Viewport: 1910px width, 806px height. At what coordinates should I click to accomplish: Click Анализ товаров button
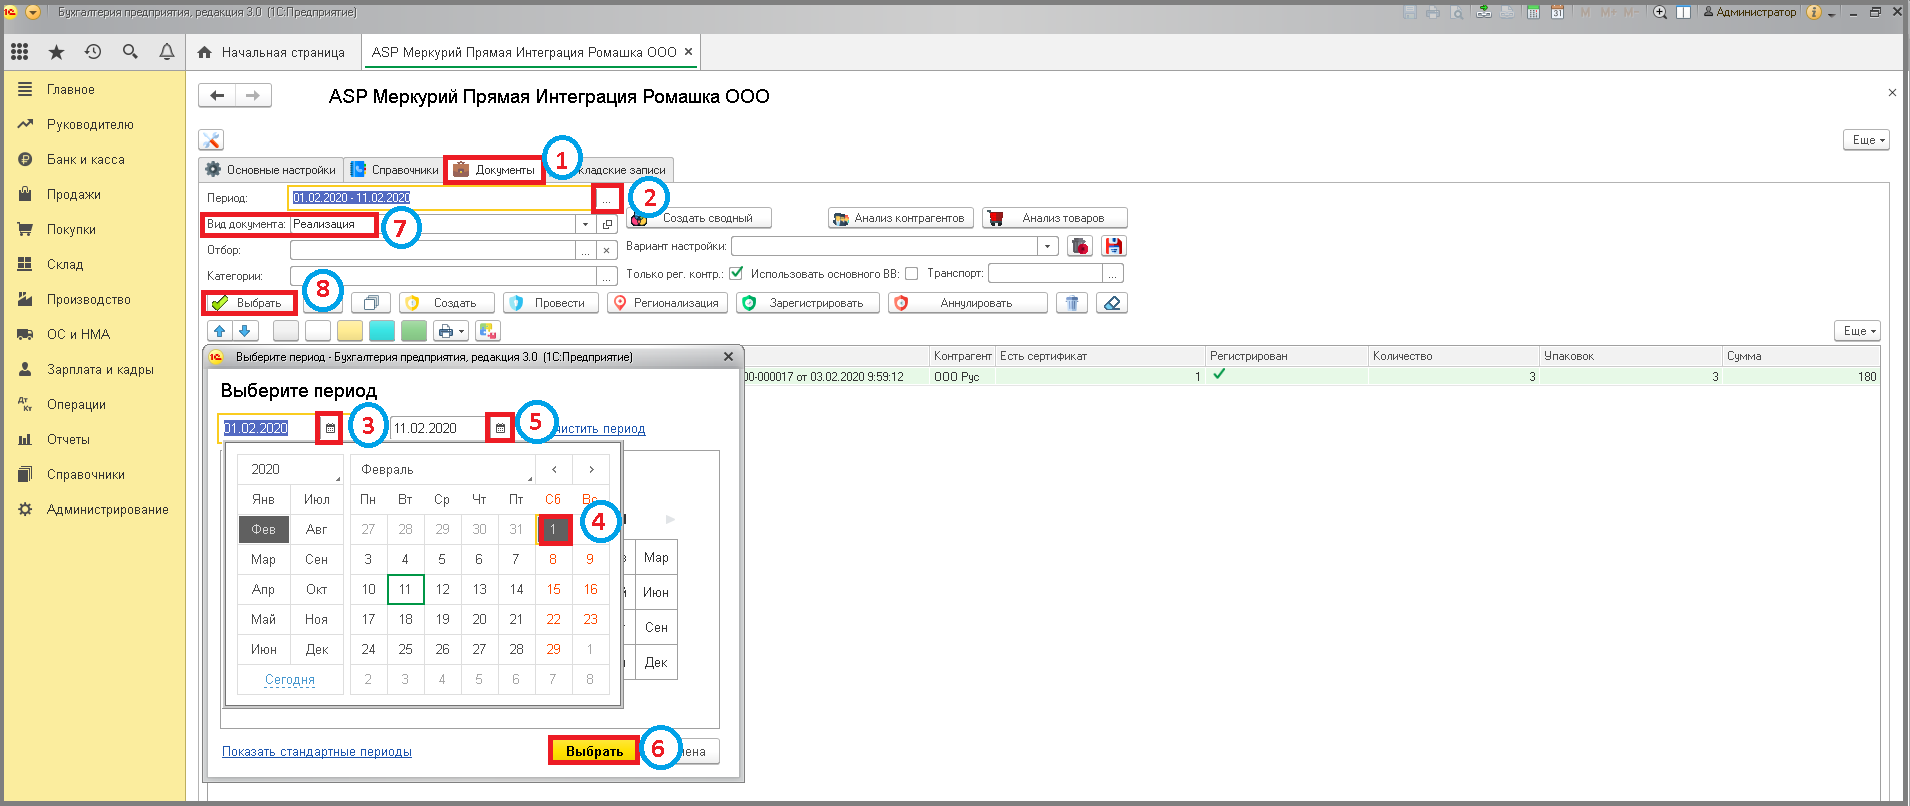click(1055, 218)
